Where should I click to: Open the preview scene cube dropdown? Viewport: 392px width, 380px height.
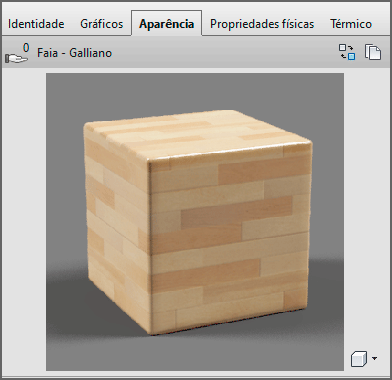(364, 359)
